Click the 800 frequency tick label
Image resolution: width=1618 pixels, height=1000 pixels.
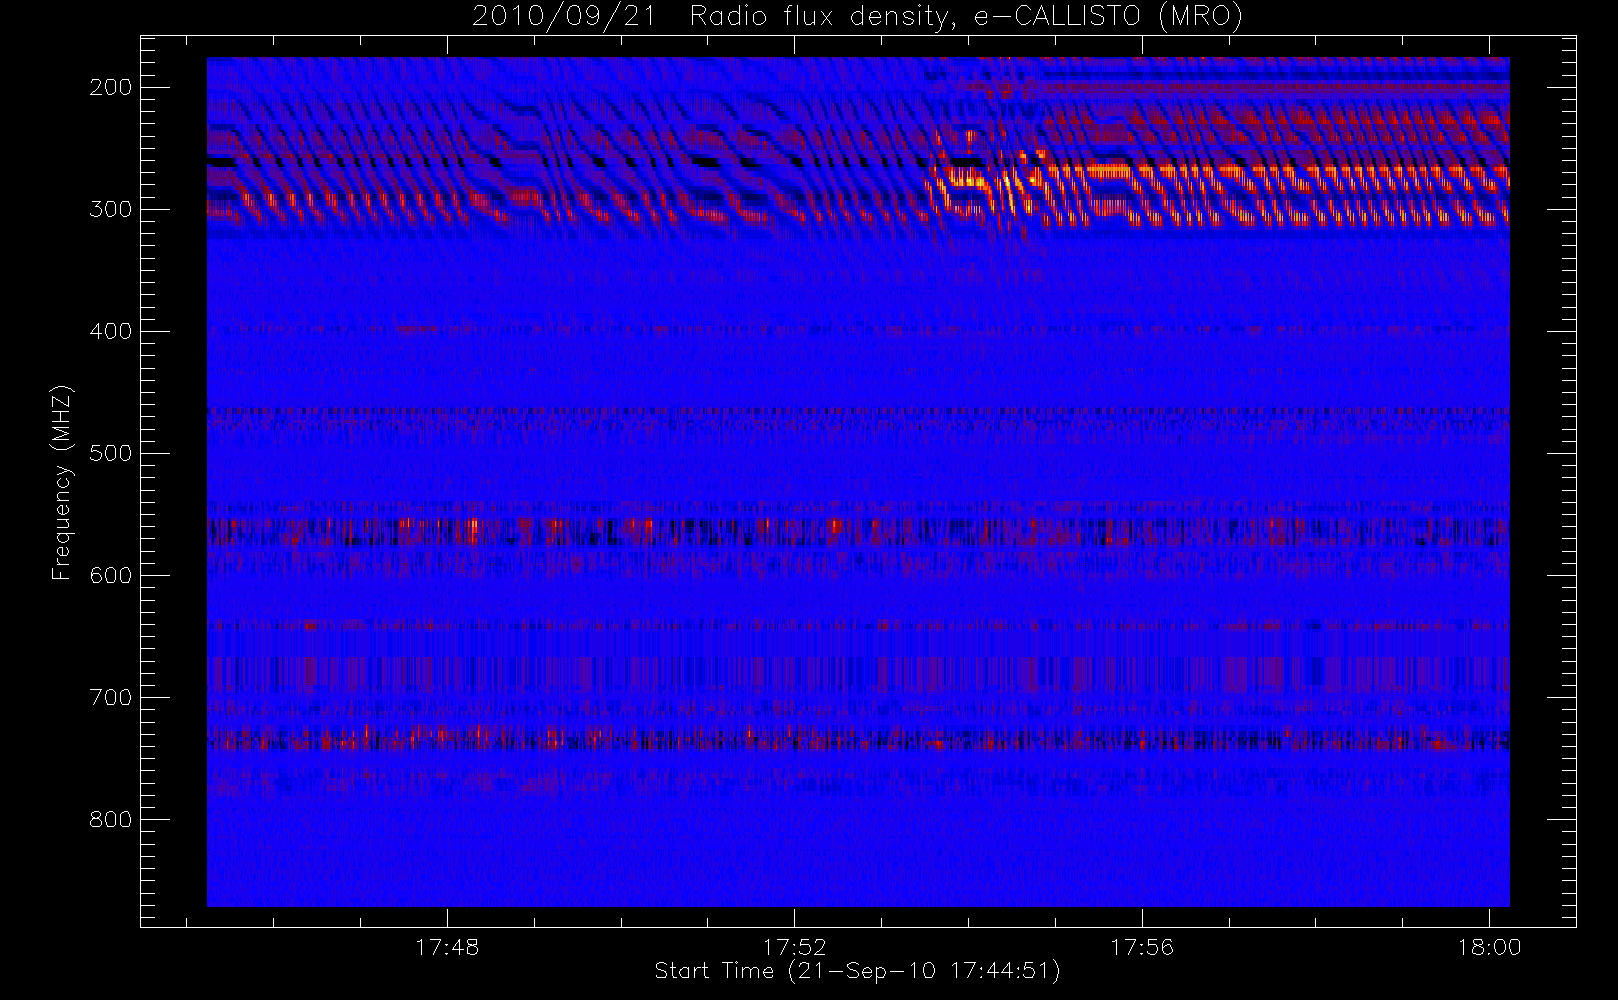(111, 819)
